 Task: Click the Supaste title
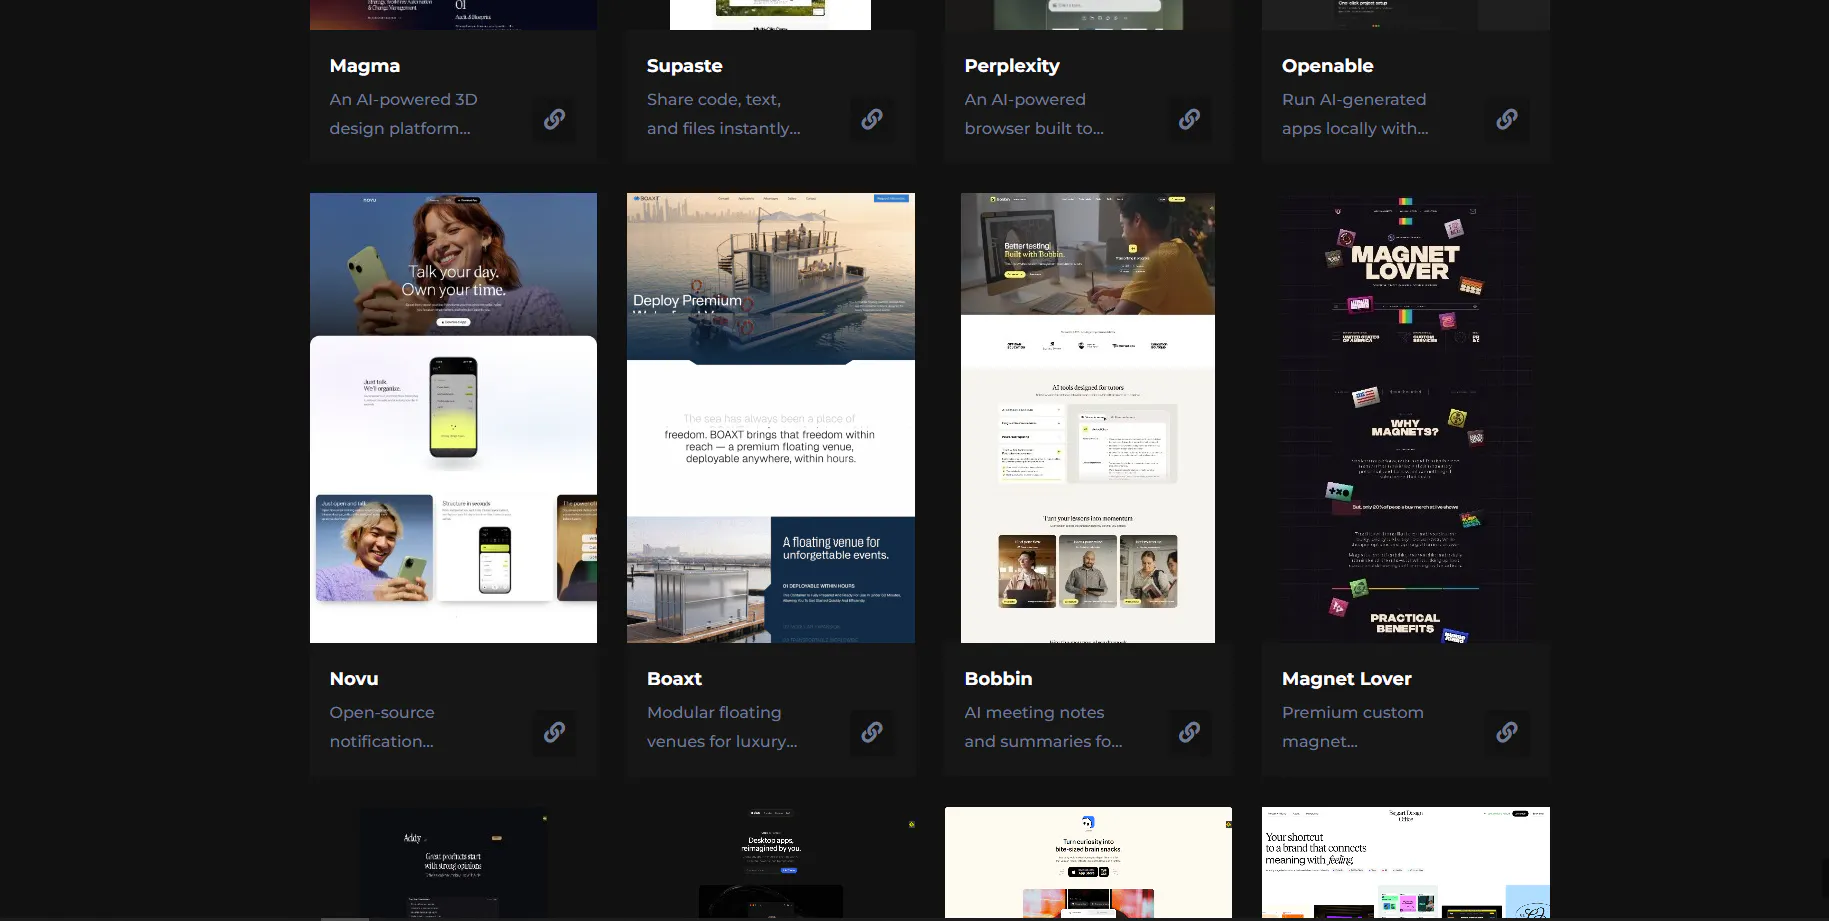(x=684, y=66)
